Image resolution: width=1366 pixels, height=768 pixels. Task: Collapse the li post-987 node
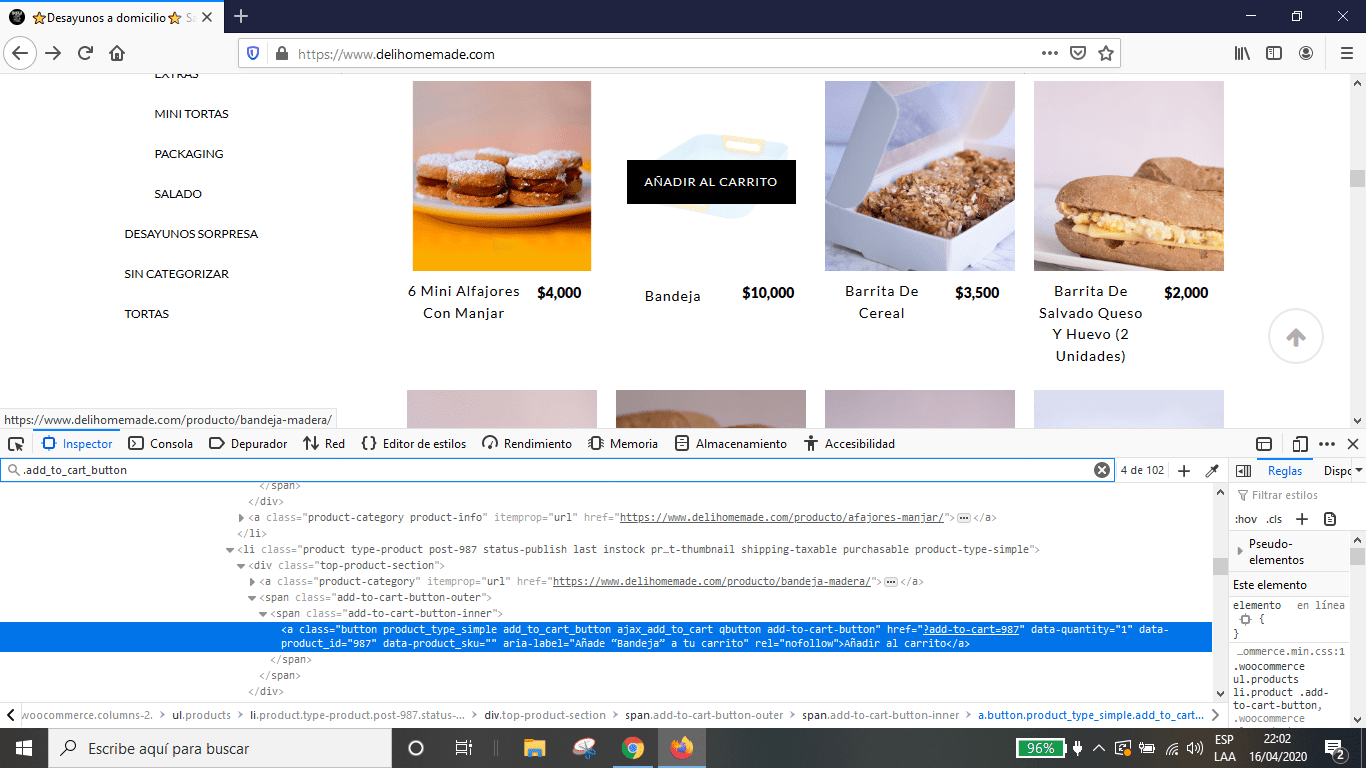click(230, 550)
